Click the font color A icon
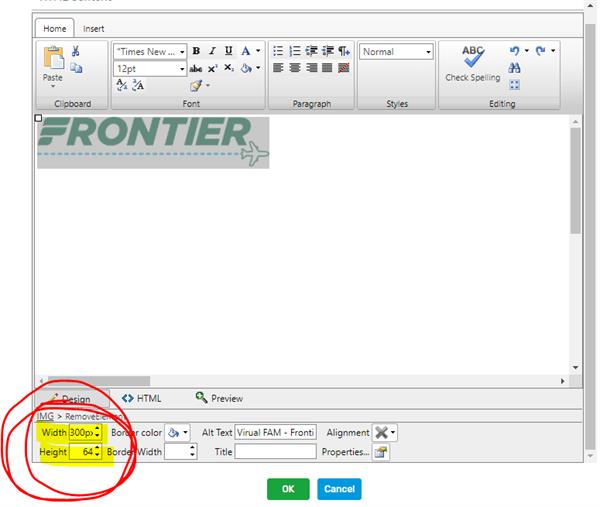Screen dimensions: 600x507 tap(245, 51)
